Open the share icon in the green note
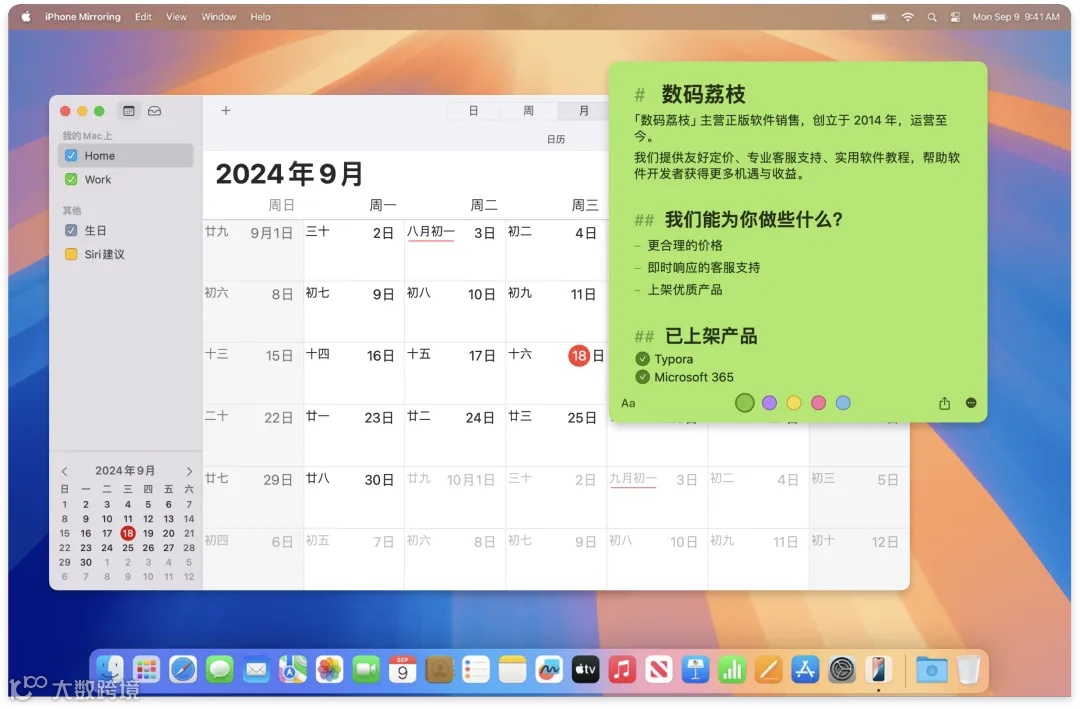Image resolution: width=1080 pixels, height=709 pixels. click(x=944, y=403)
